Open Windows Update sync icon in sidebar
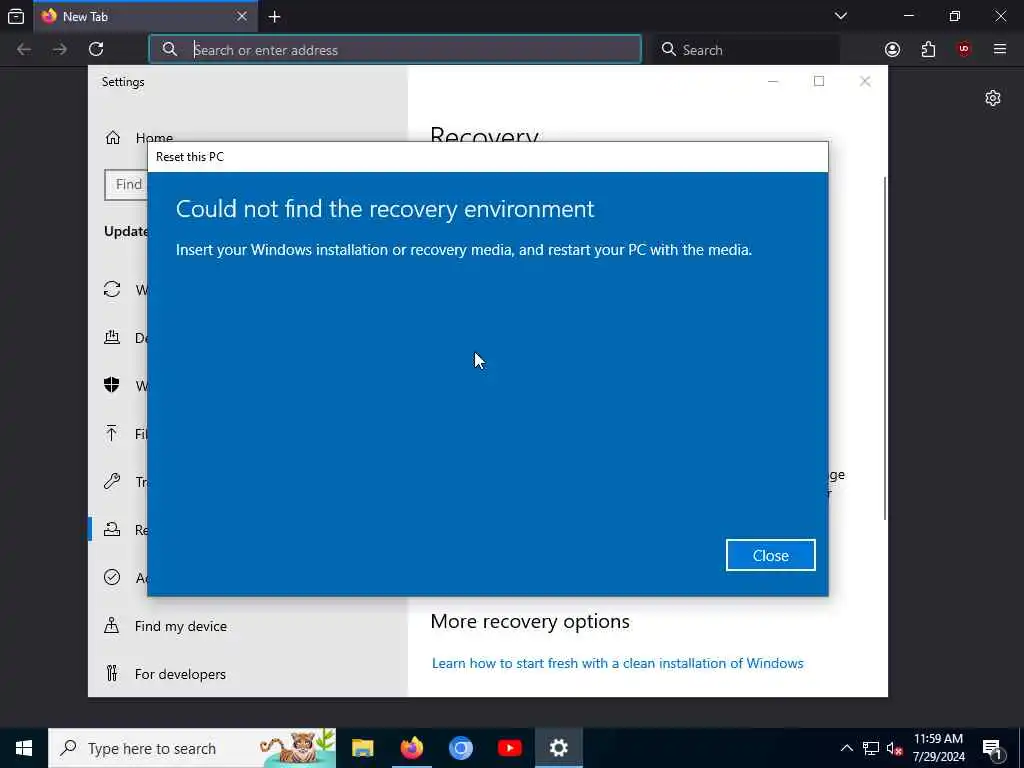Image resolution: width=1024 pixels, height=768 pixels. pos(112,289)
